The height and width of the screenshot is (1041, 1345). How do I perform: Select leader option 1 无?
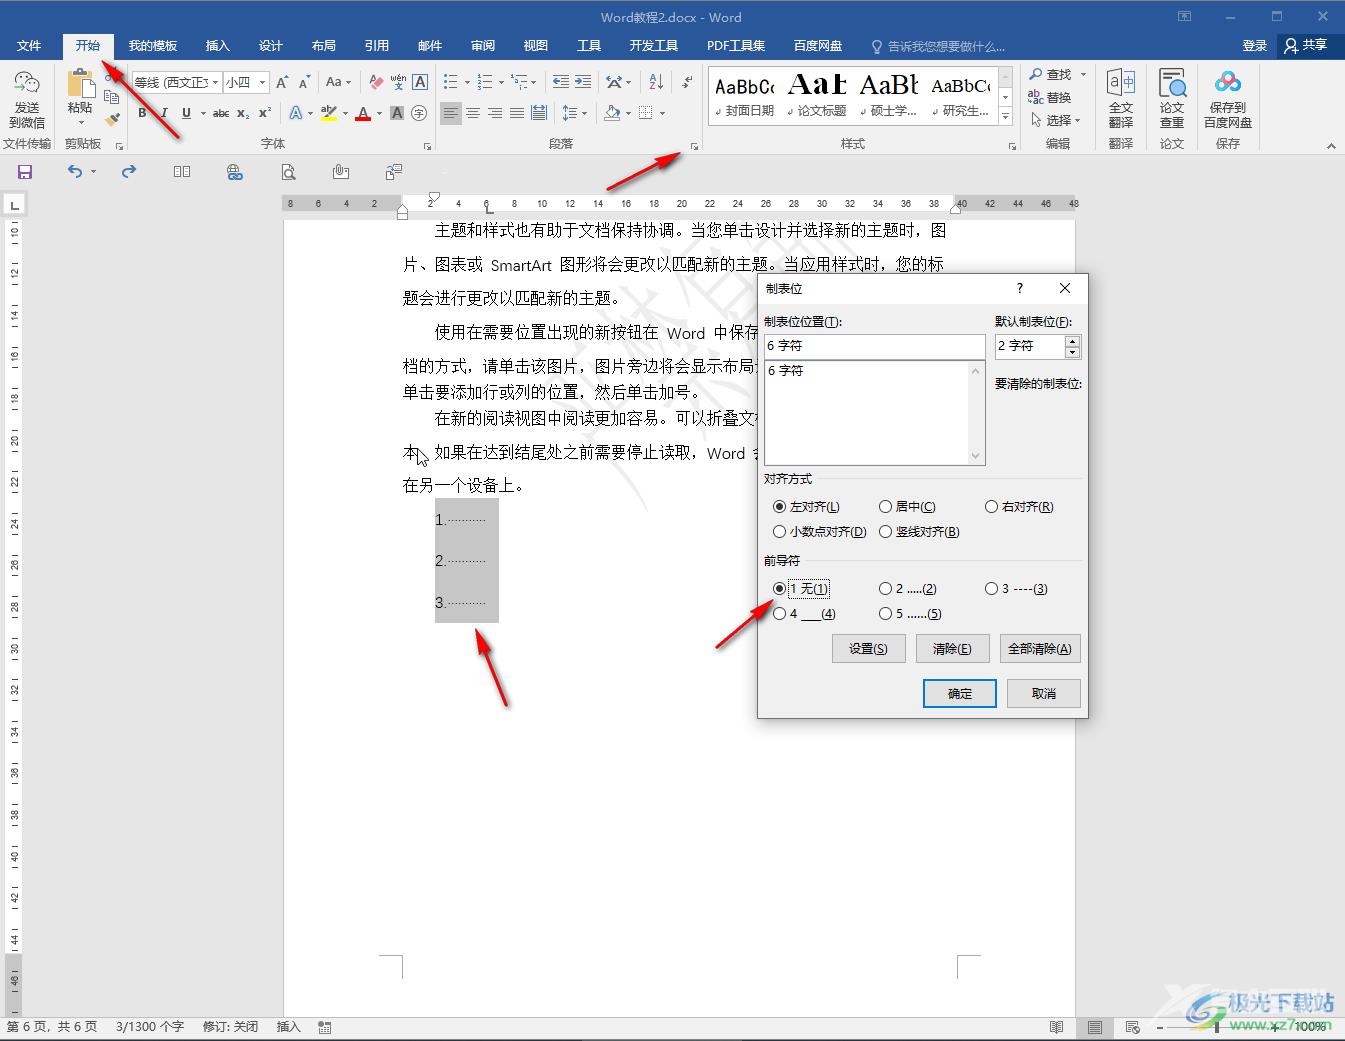point(779,589)
